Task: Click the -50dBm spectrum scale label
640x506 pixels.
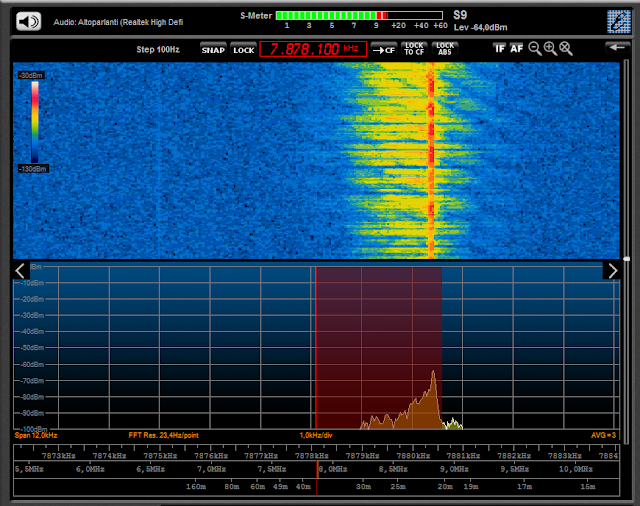Action: click(x=33, y=348)
